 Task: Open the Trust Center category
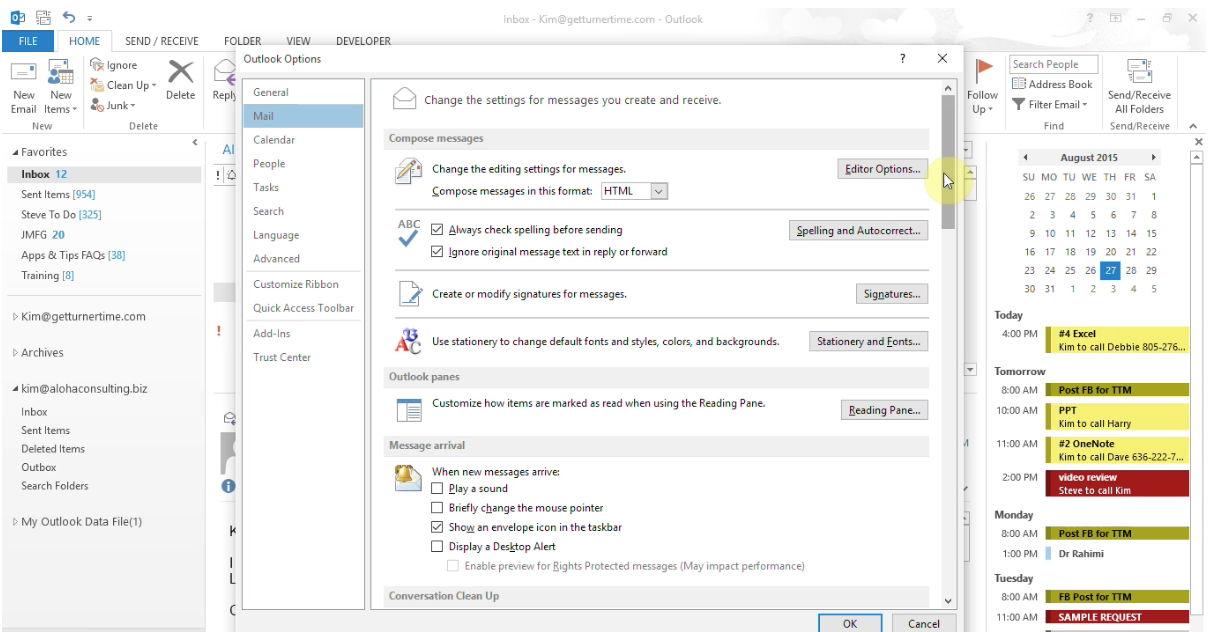[x=303, y=357]
